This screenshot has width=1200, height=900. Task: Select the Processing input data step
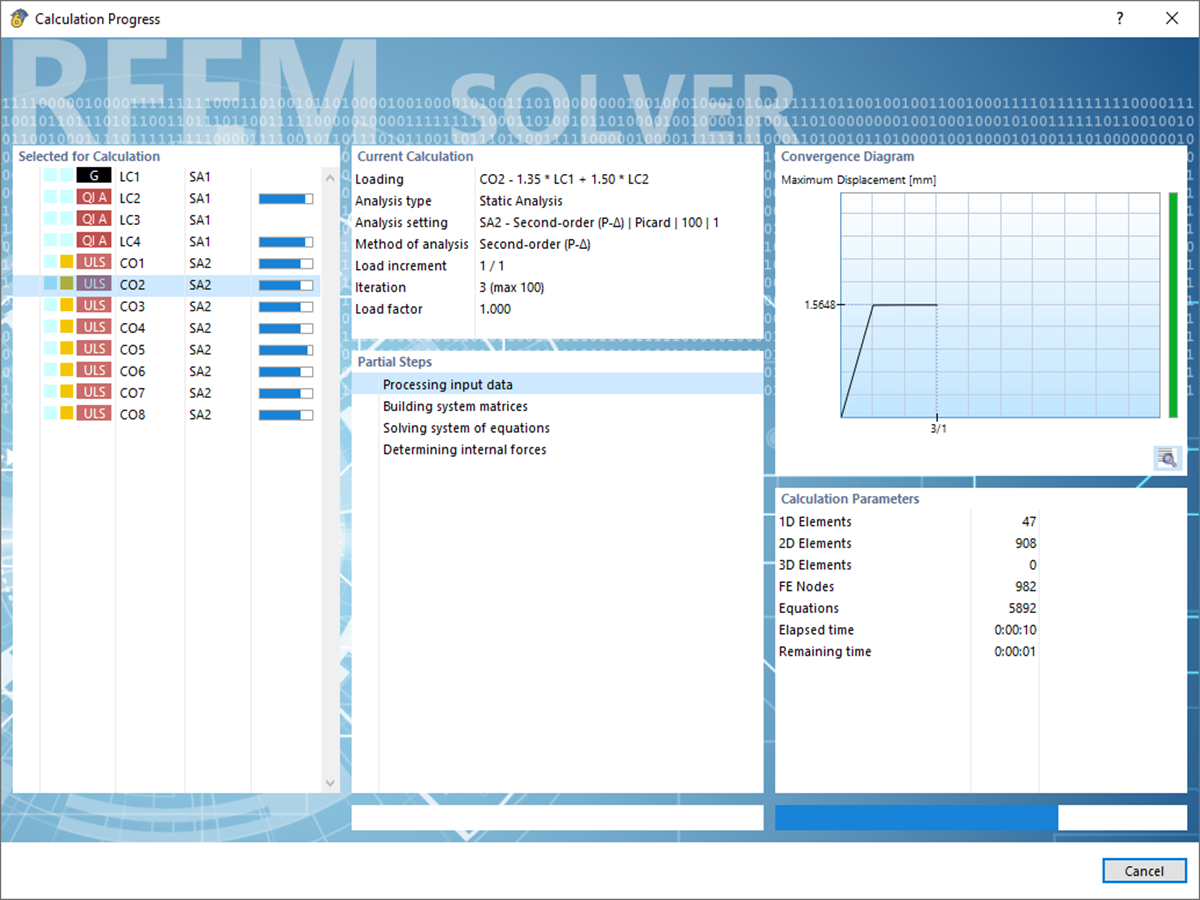[x=558, y=384]
